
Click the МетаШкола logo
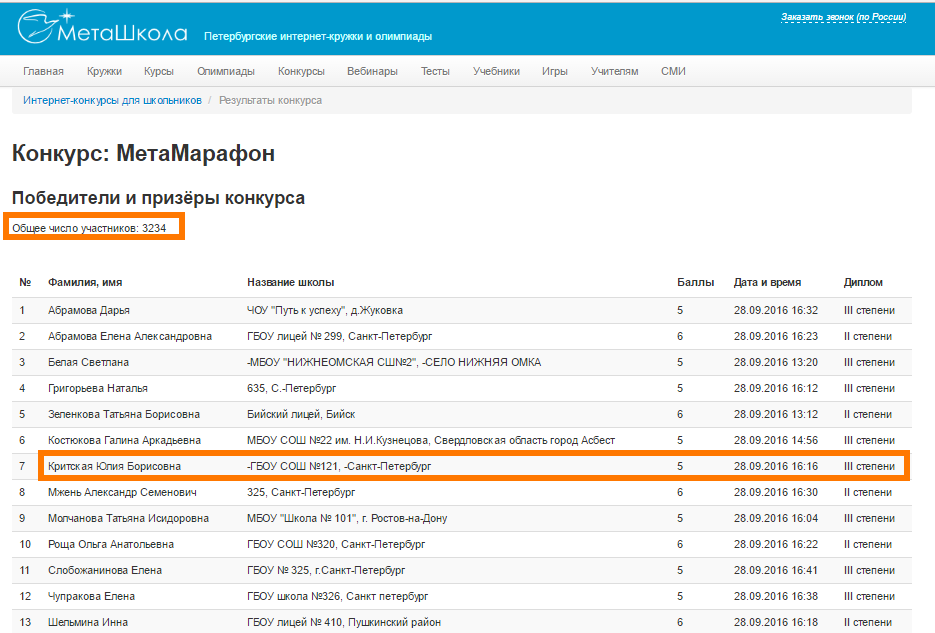(102, 27)
